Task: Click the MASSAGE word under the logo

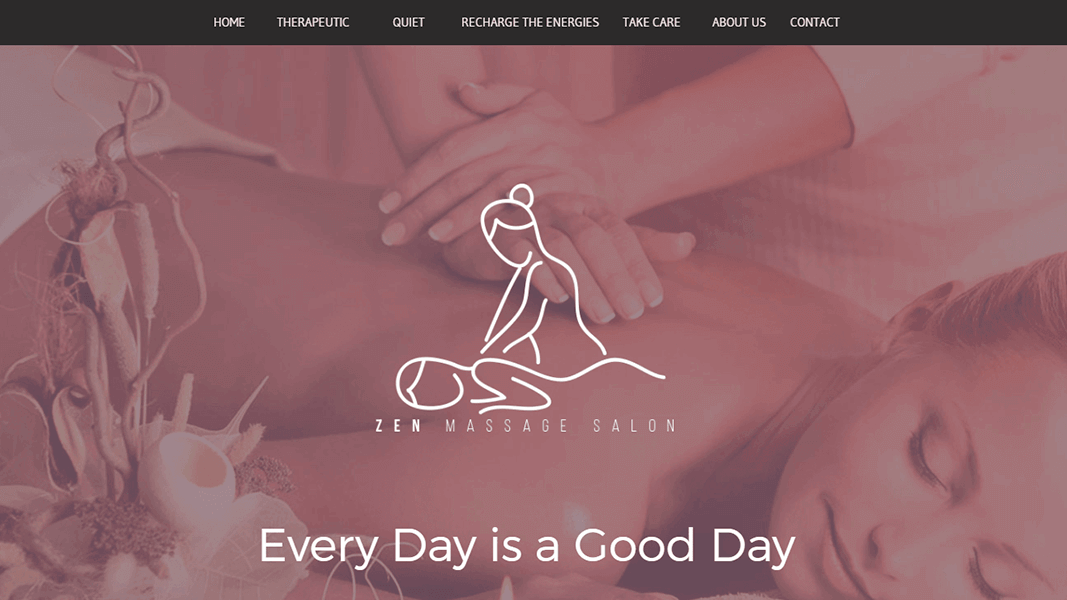Action: click(507, 426)
